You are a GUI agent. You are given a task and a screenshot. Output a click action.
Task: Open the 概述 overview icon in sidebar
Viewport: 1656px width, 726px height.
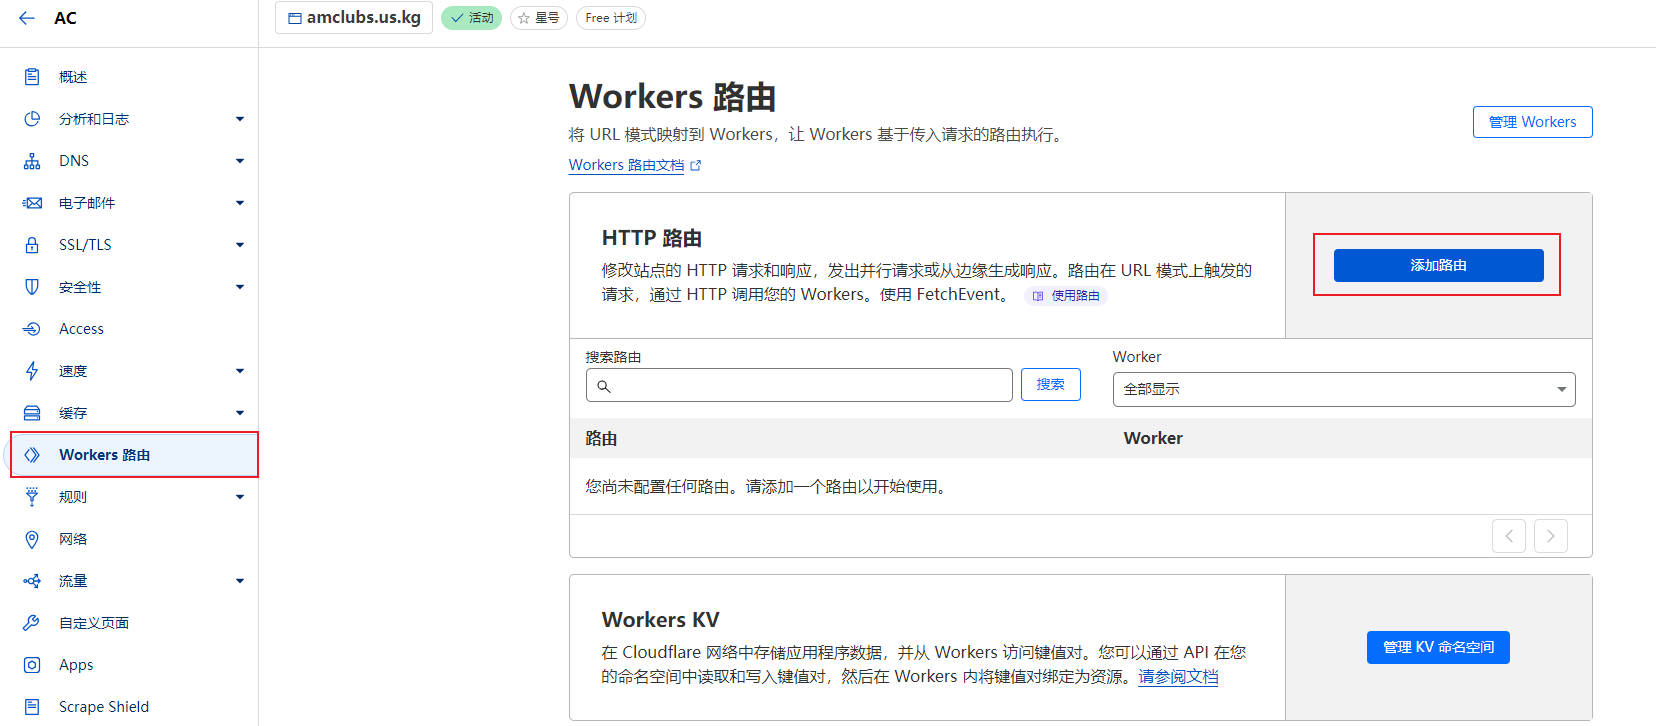point(32,77)
